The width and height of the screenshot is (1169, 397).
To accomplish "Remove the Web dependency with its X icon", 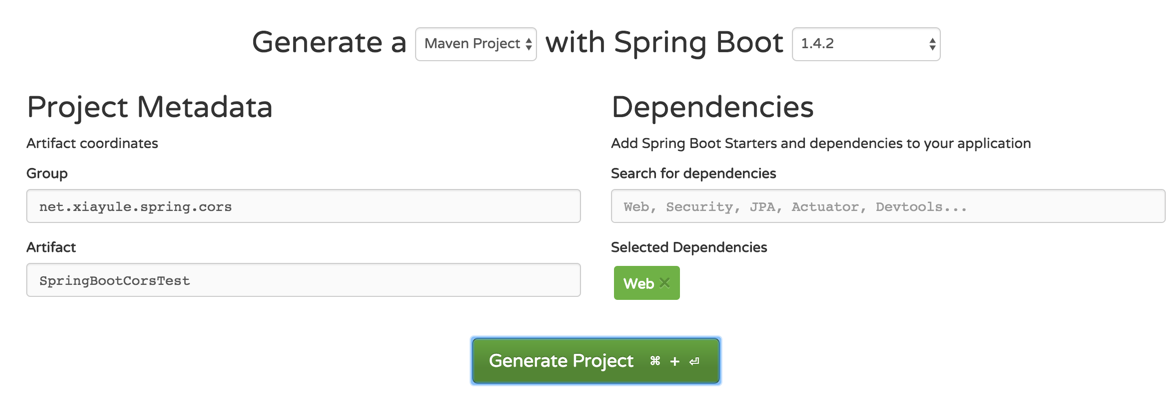I will 664,283.
